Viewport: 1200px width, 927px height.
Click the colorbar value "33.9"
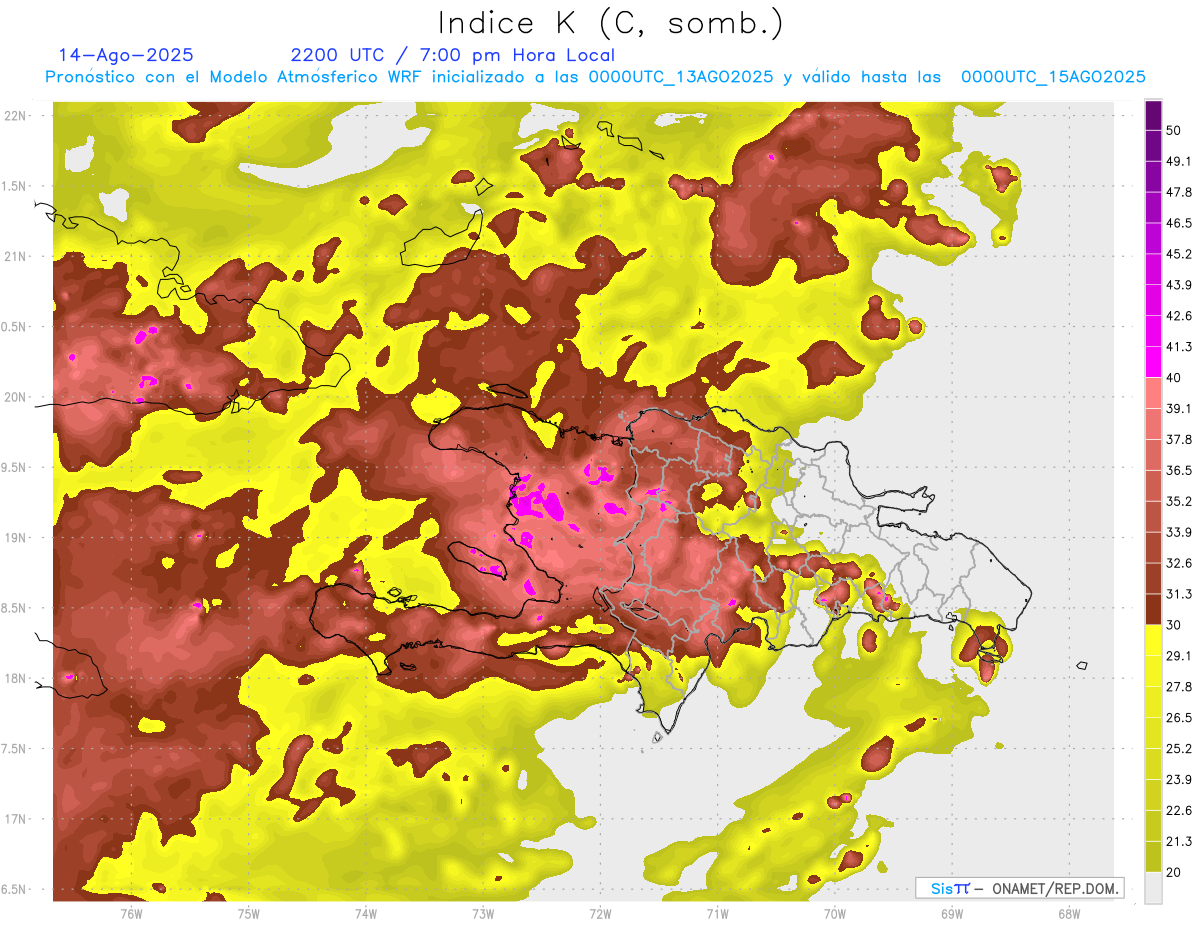coord(1178,532)
